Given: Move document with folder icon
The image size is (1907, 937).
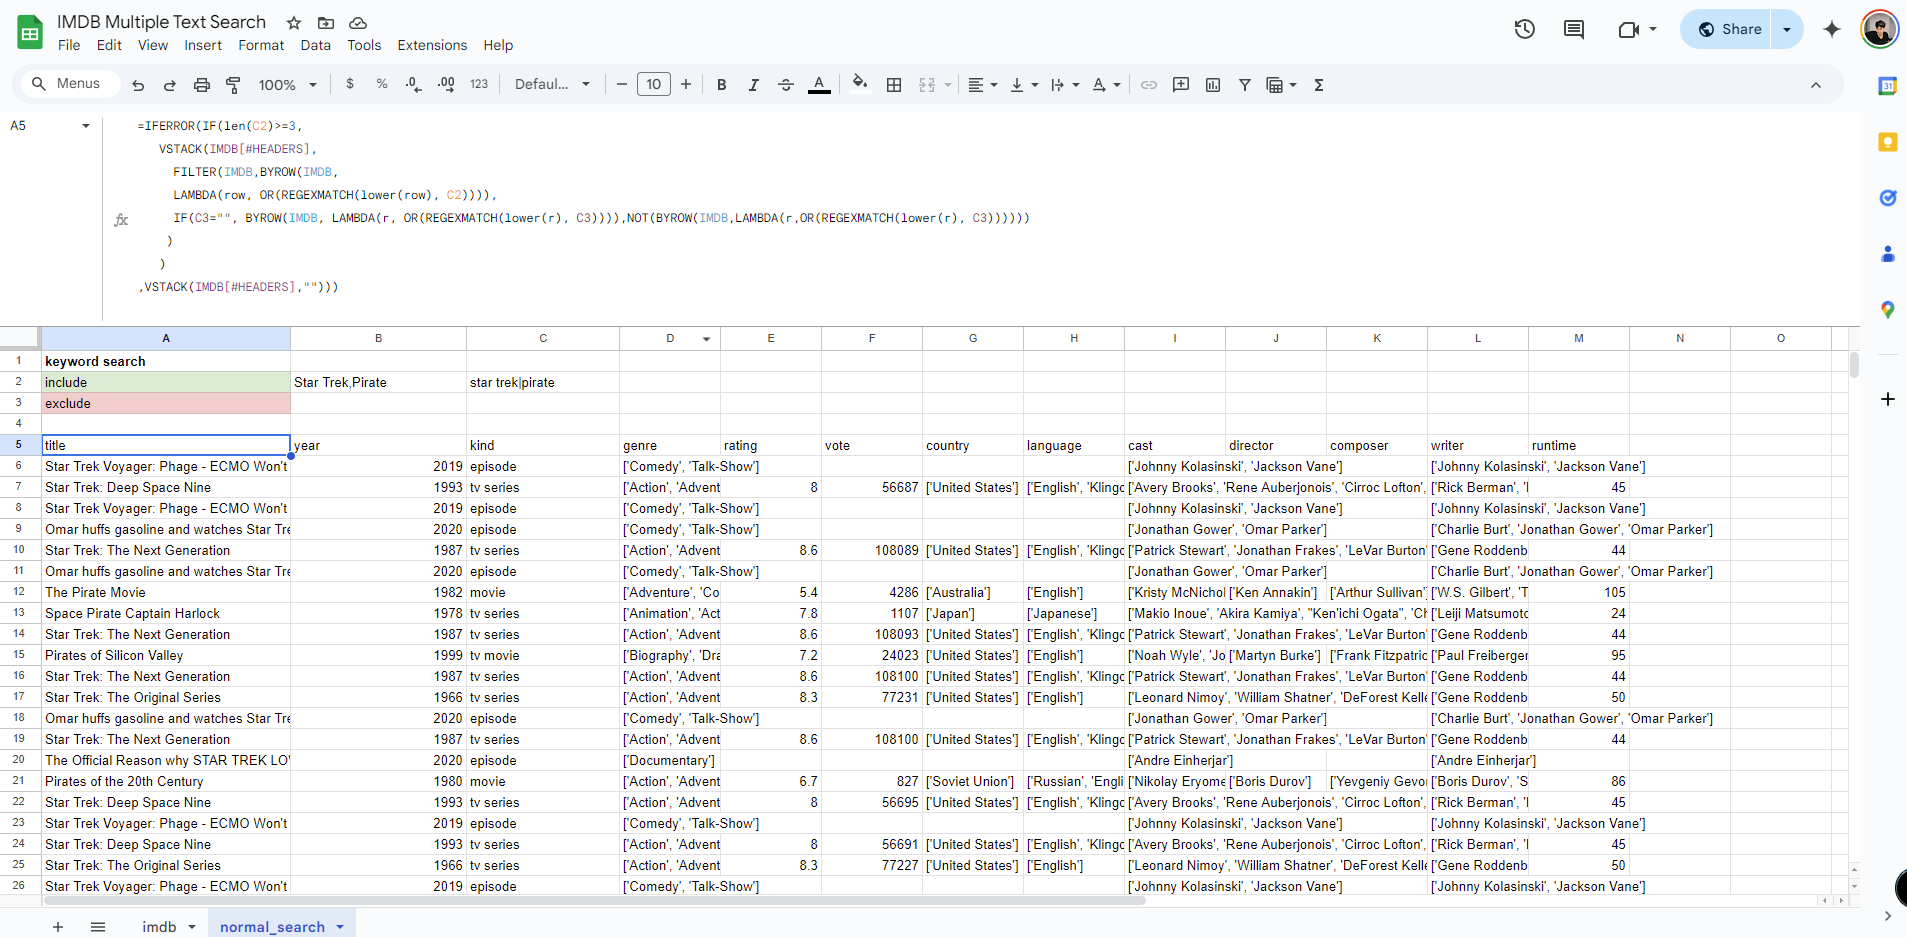Looking at the screenshot, I should (326, 22).
